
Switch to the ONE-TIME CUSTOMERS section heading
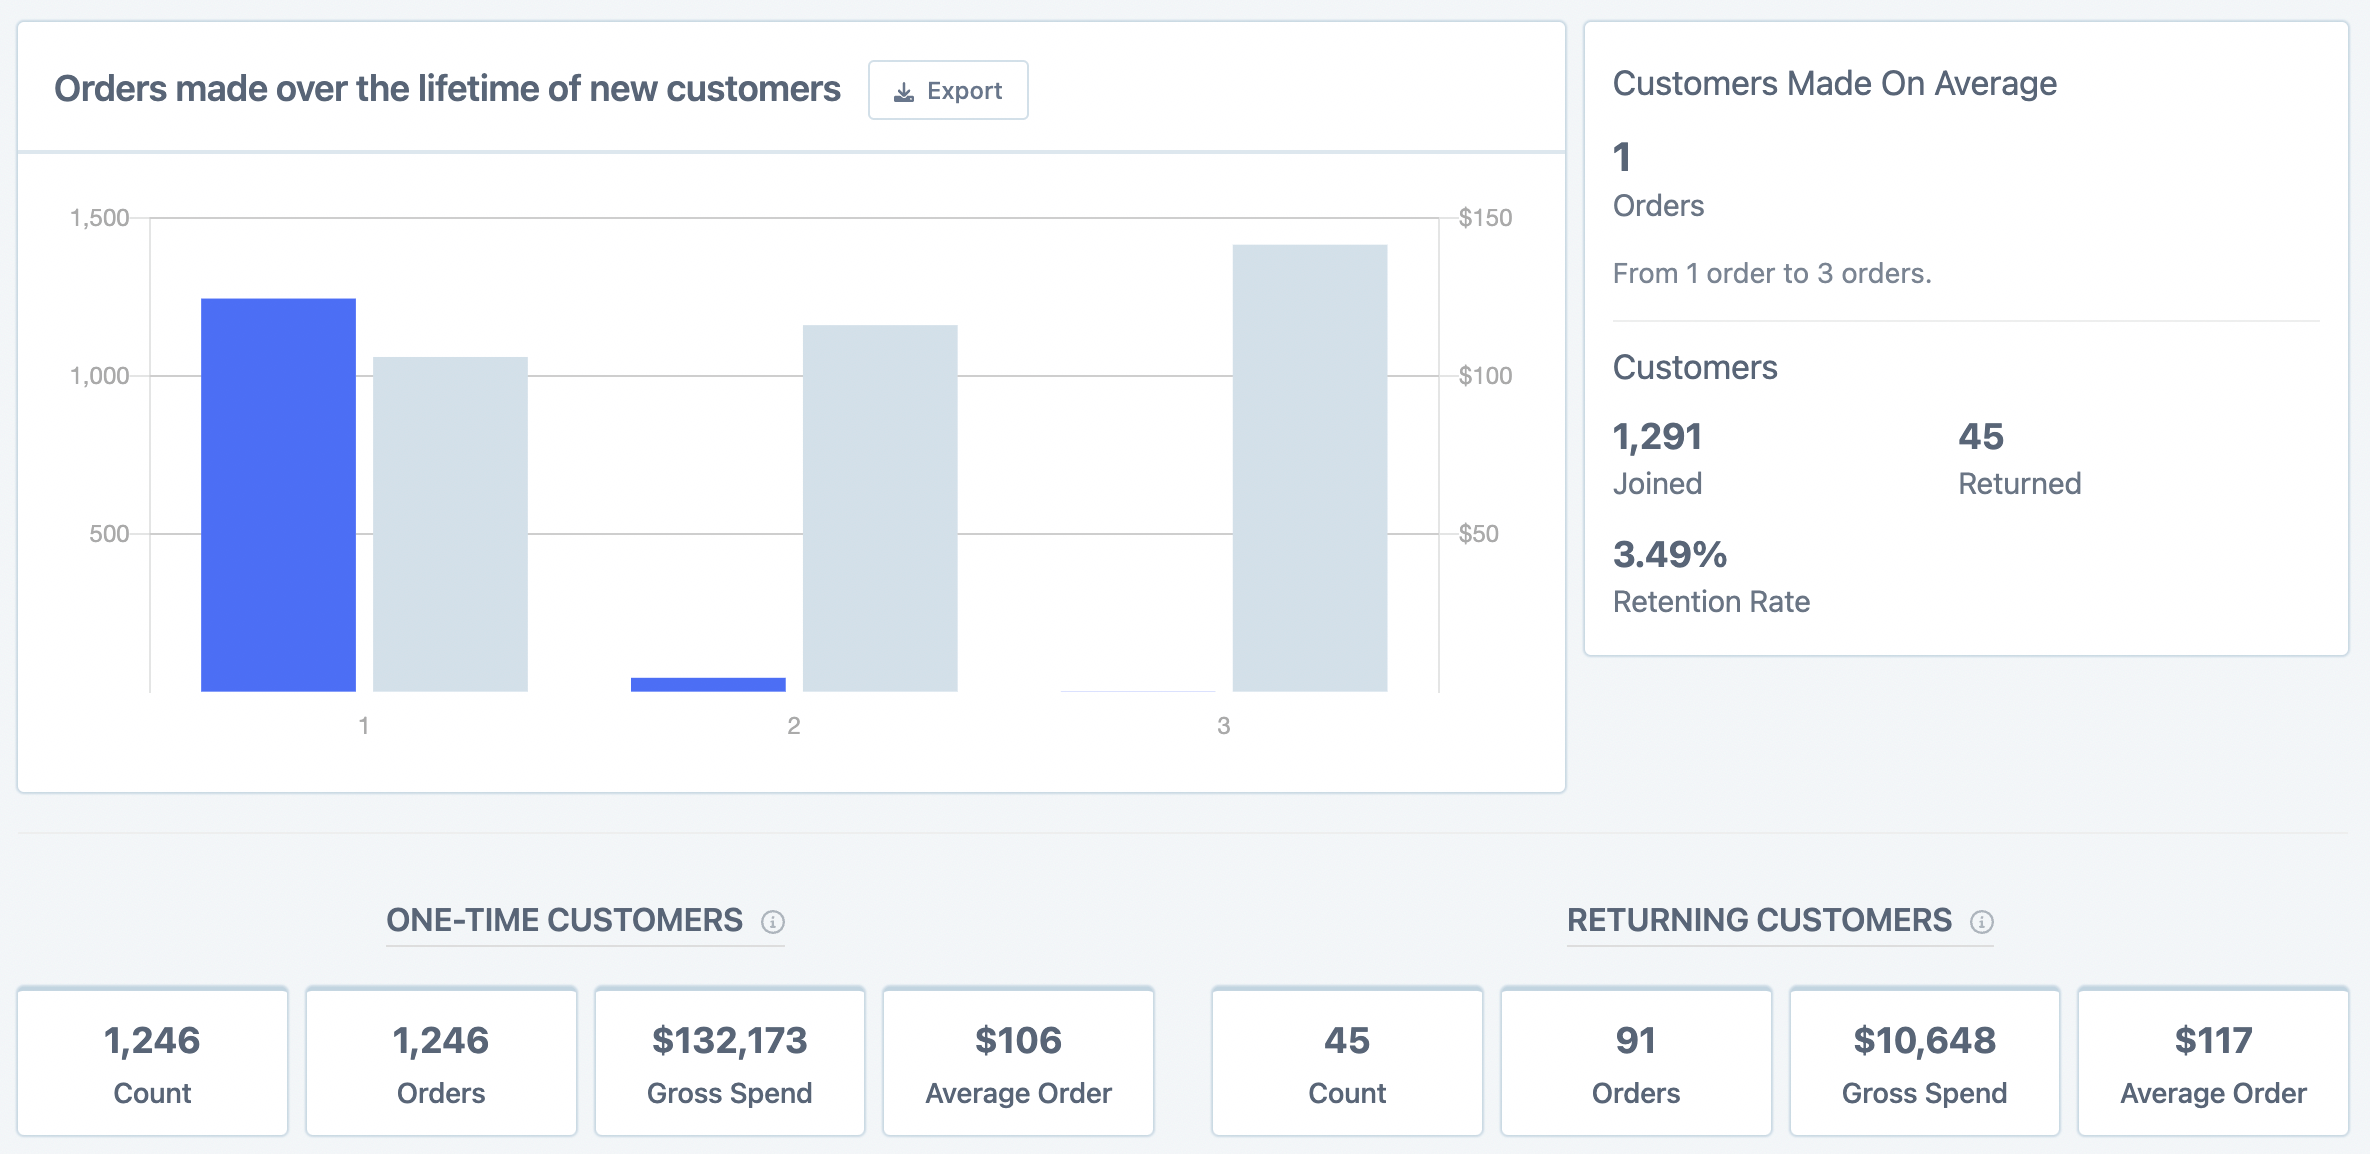[x=563, y=919]
